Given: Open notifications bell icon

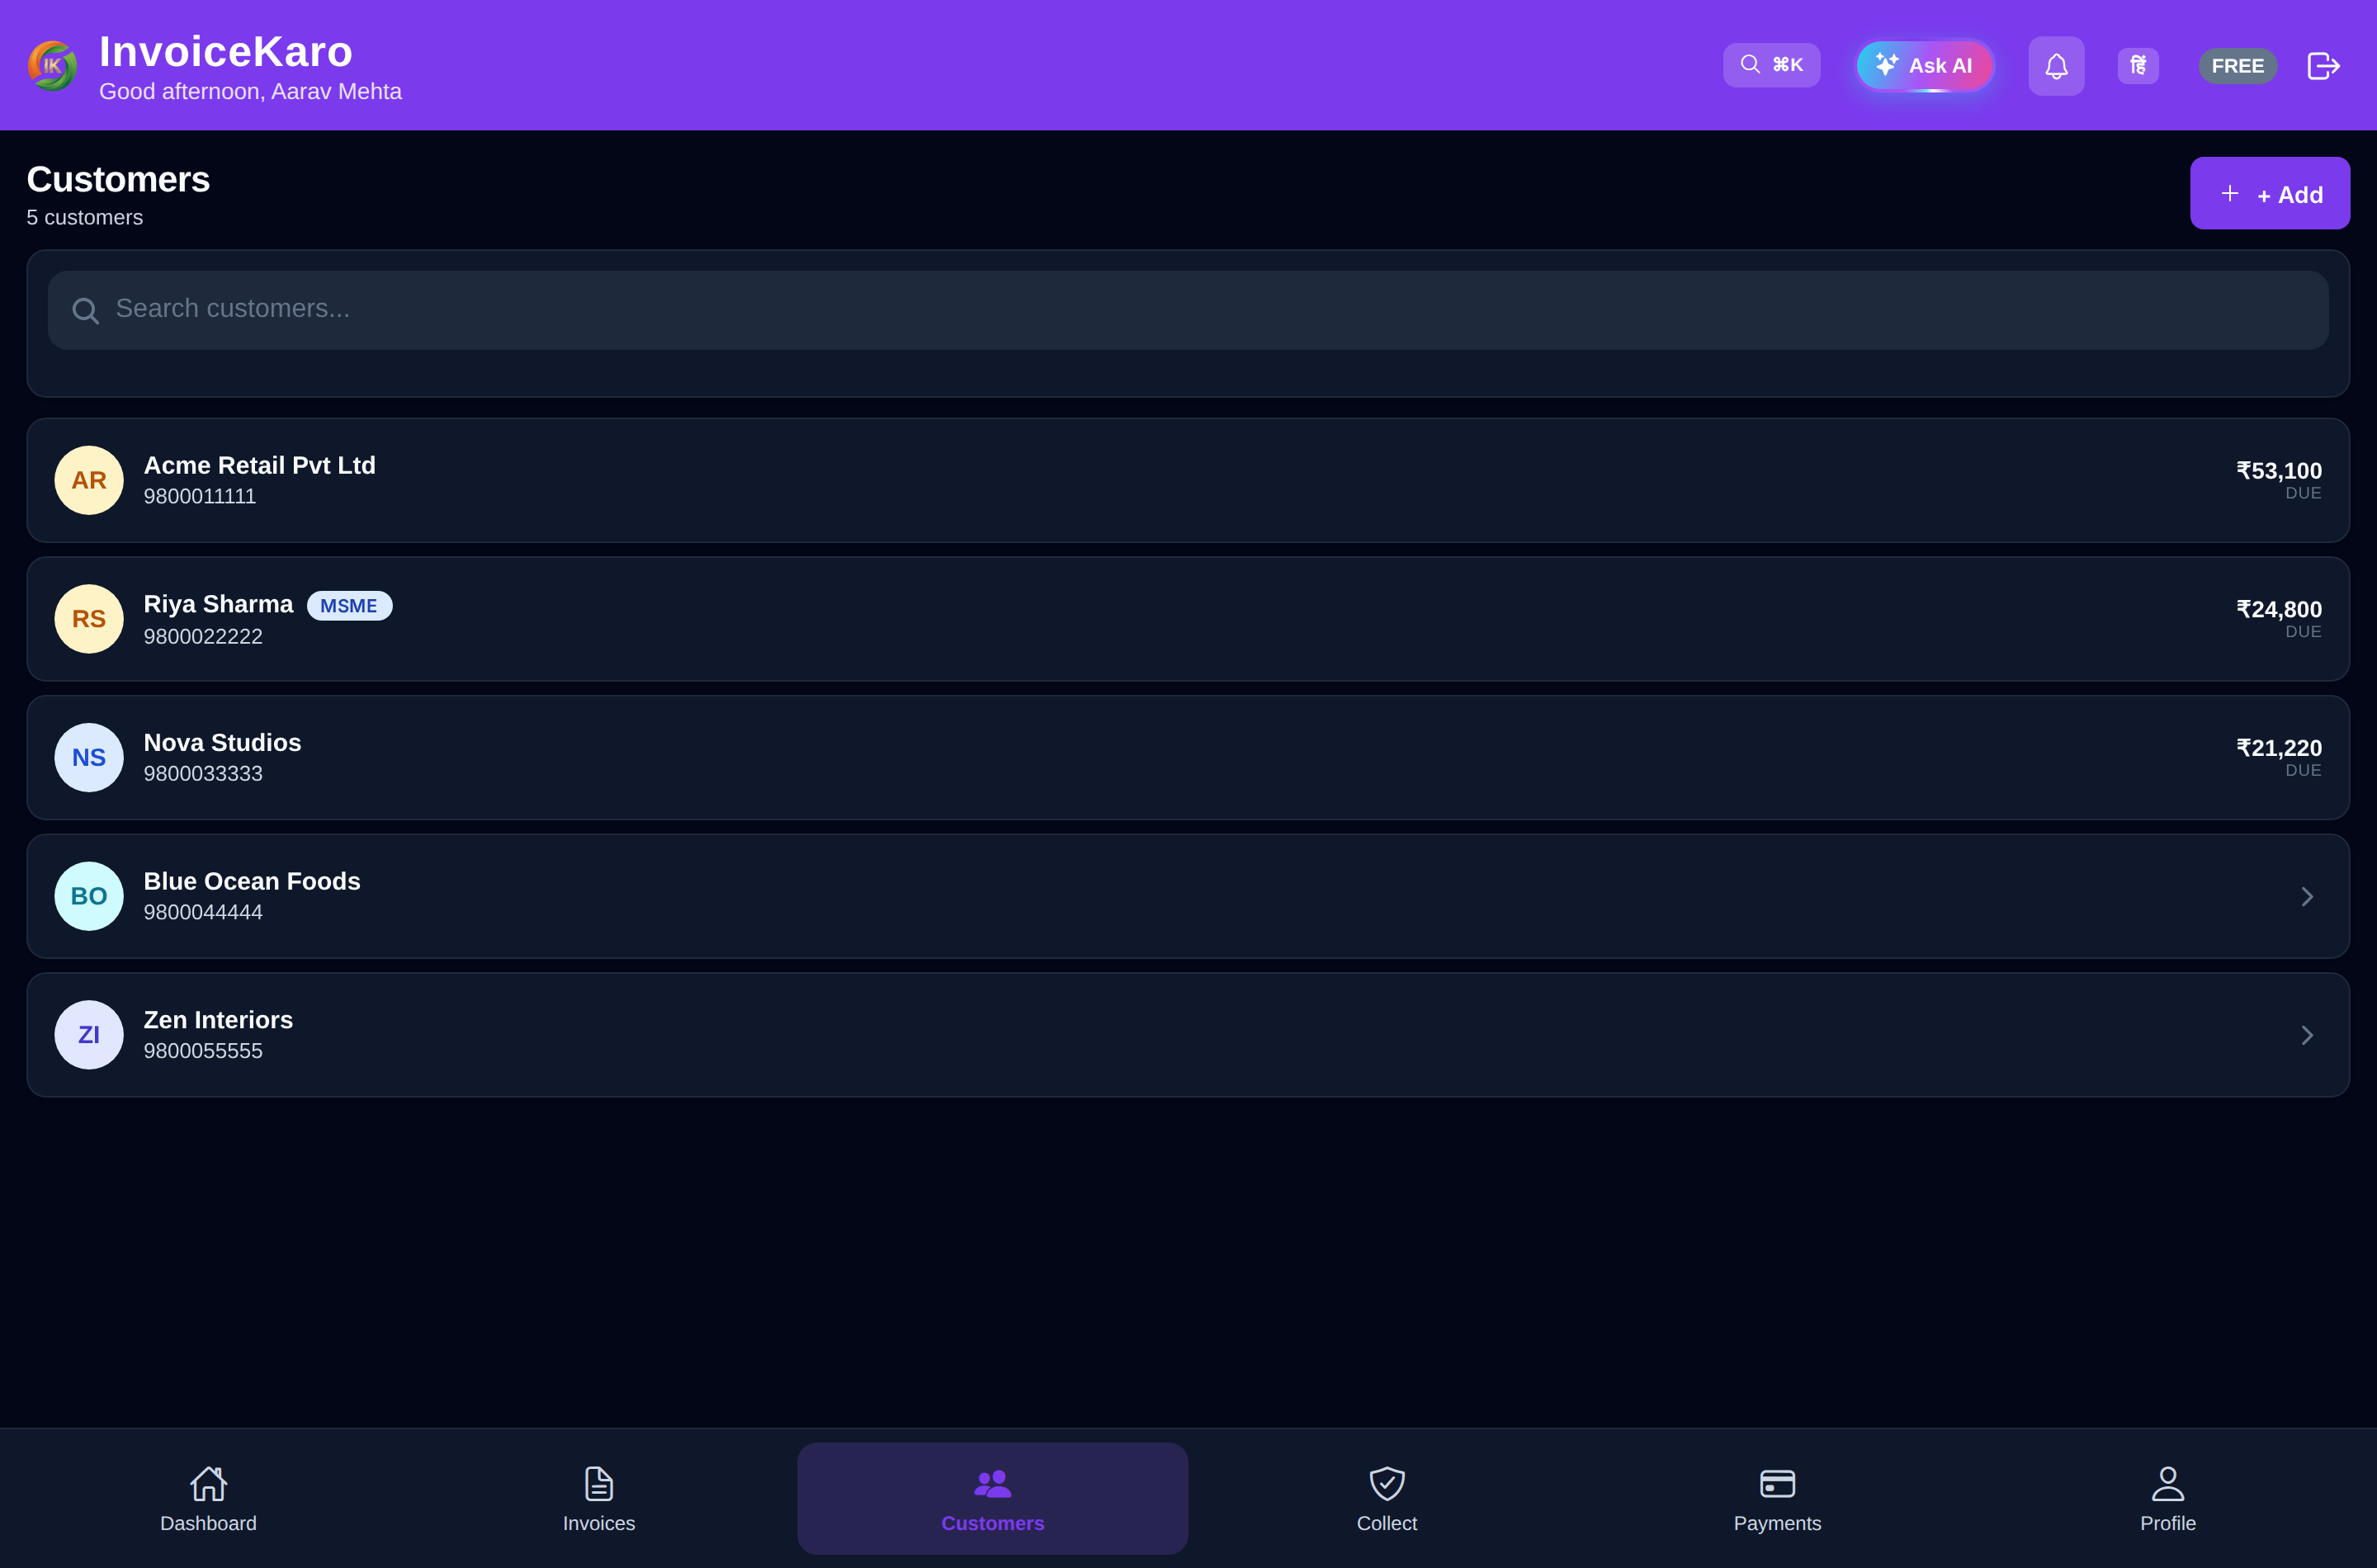Looking at the screenshot, I should 2056,66.
